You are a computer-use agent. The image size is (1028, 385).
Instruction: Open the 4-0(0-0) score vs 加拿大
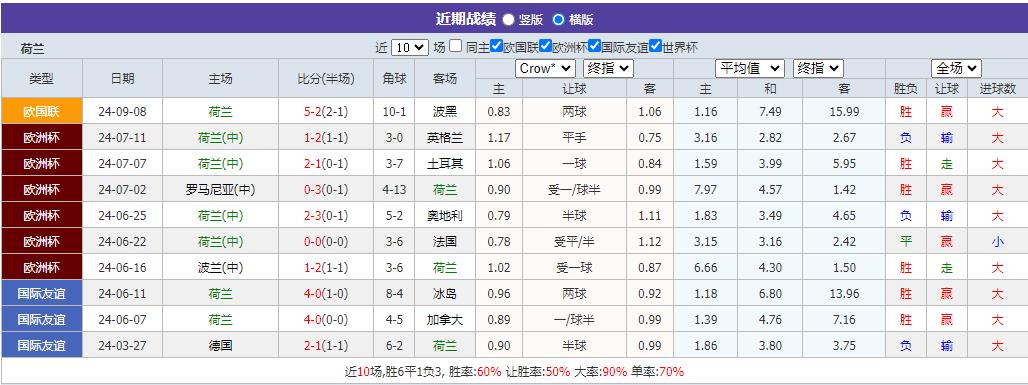(x=326, y=320)
